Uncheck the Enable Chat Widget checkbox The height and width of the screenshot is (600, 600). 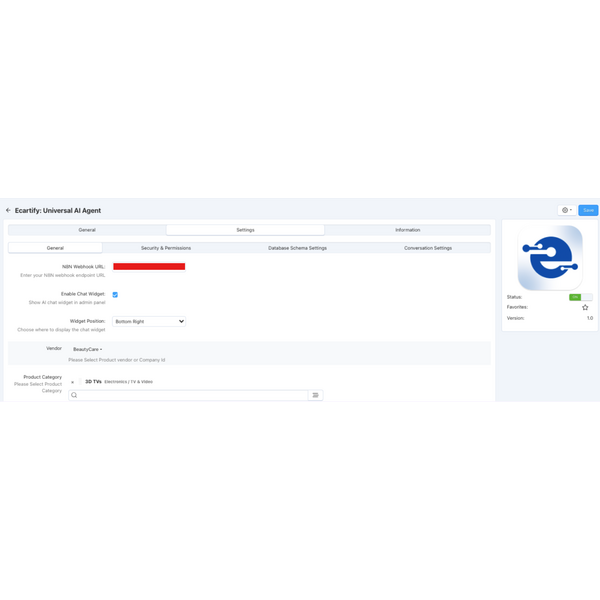coord(115,295)
